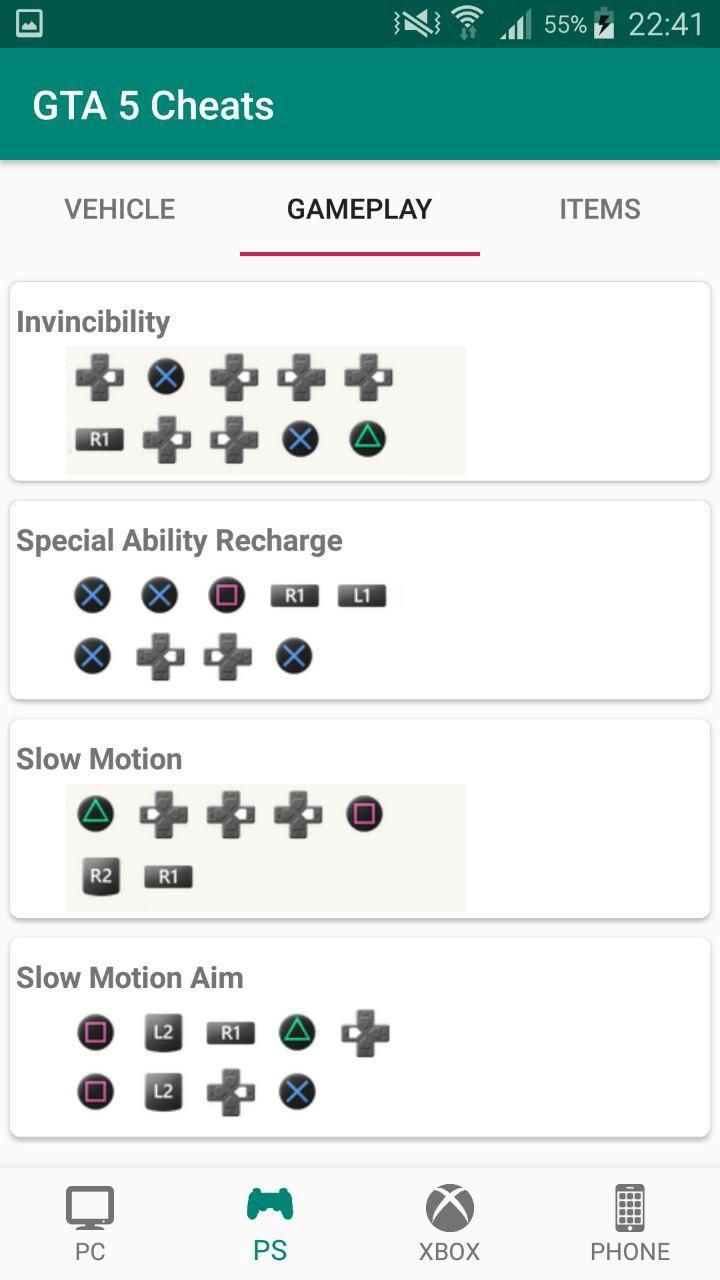The image size is (720, 1280).
Task: Click the L1 button in Special Ability Recharge
Action: pos(361,596)
